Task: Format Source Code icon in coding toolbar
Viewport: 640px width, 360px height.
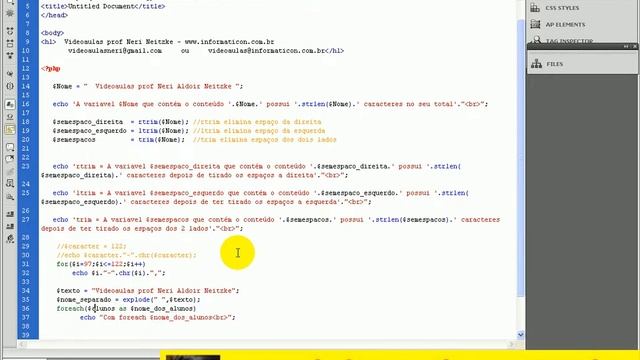Action: tap(10, 239)
